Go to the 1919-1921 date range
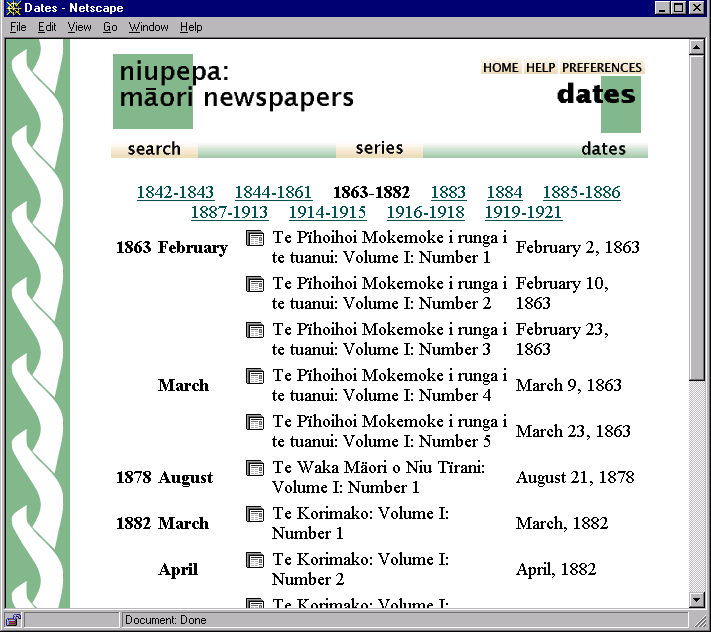This screenshot has height=632, width=711. (523, 212)
